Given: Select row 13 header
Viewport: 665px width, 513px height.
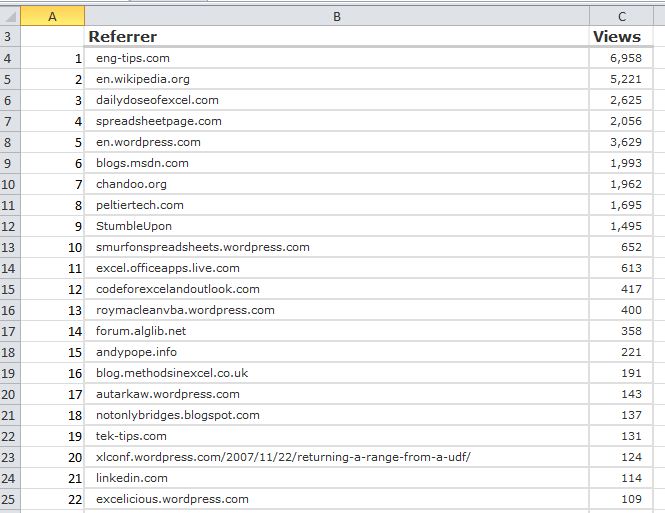Looking at the screenshot, I should (10, 247).
